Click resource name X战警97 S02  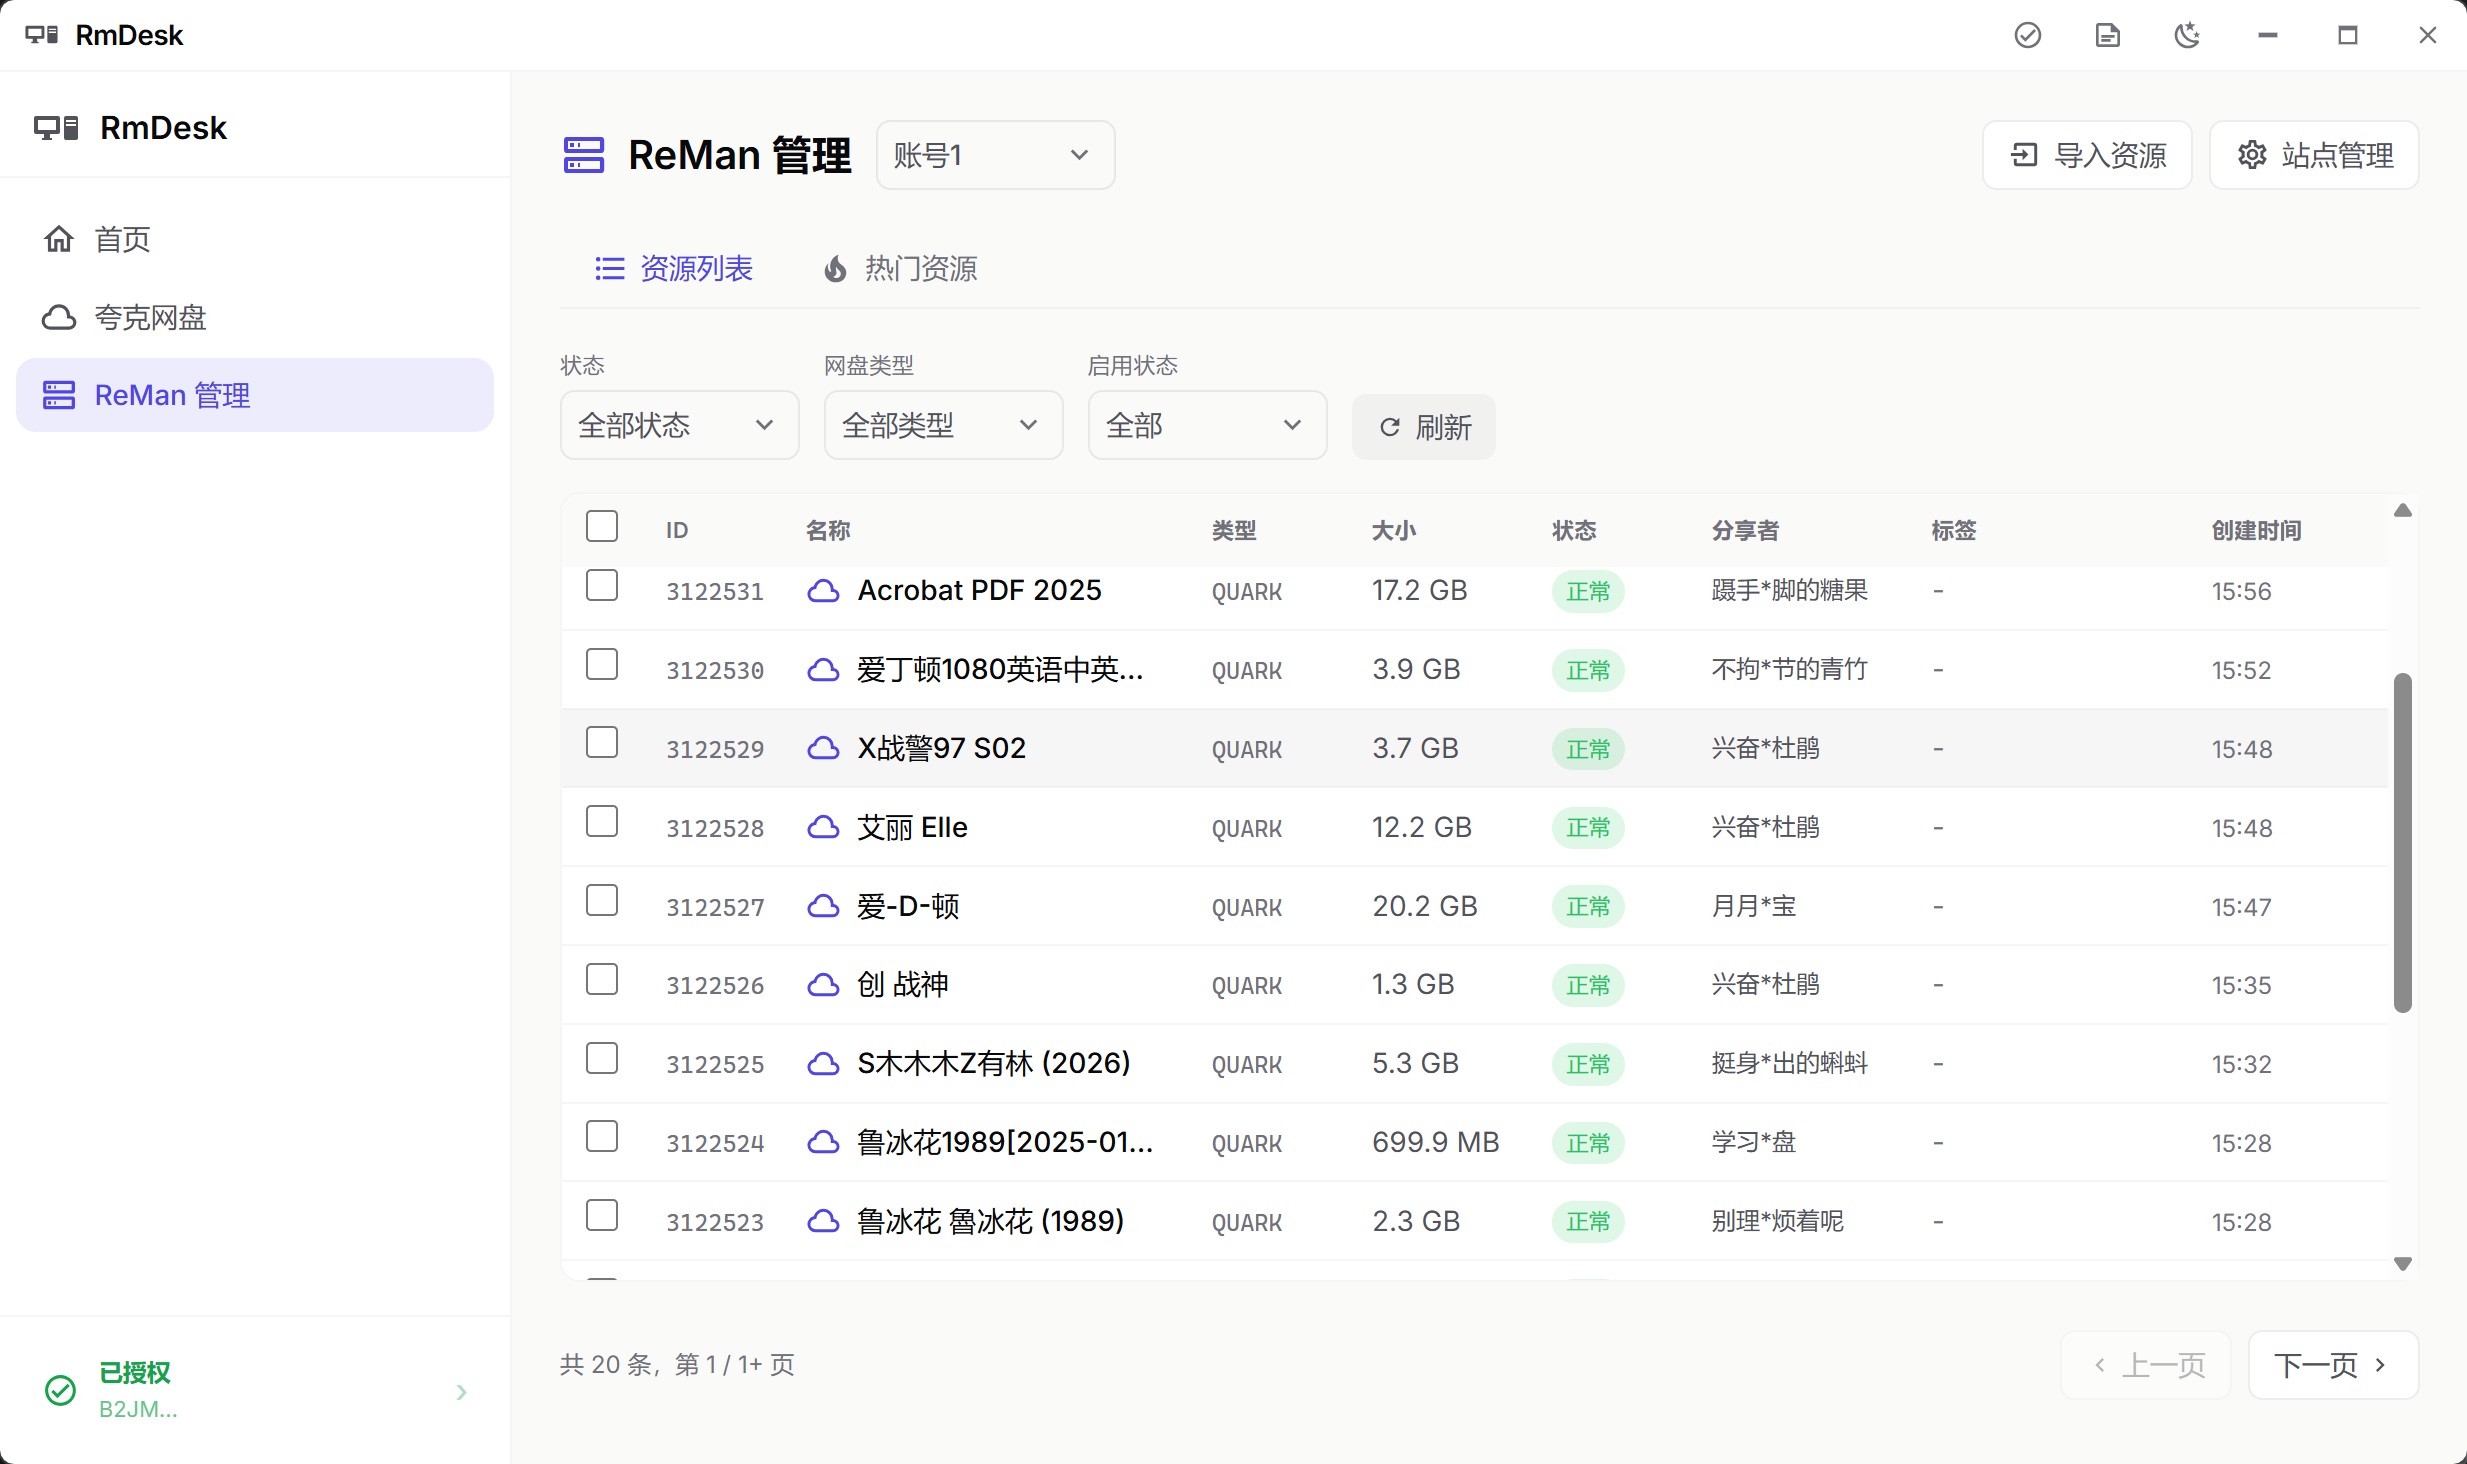[x=941, y=749]
